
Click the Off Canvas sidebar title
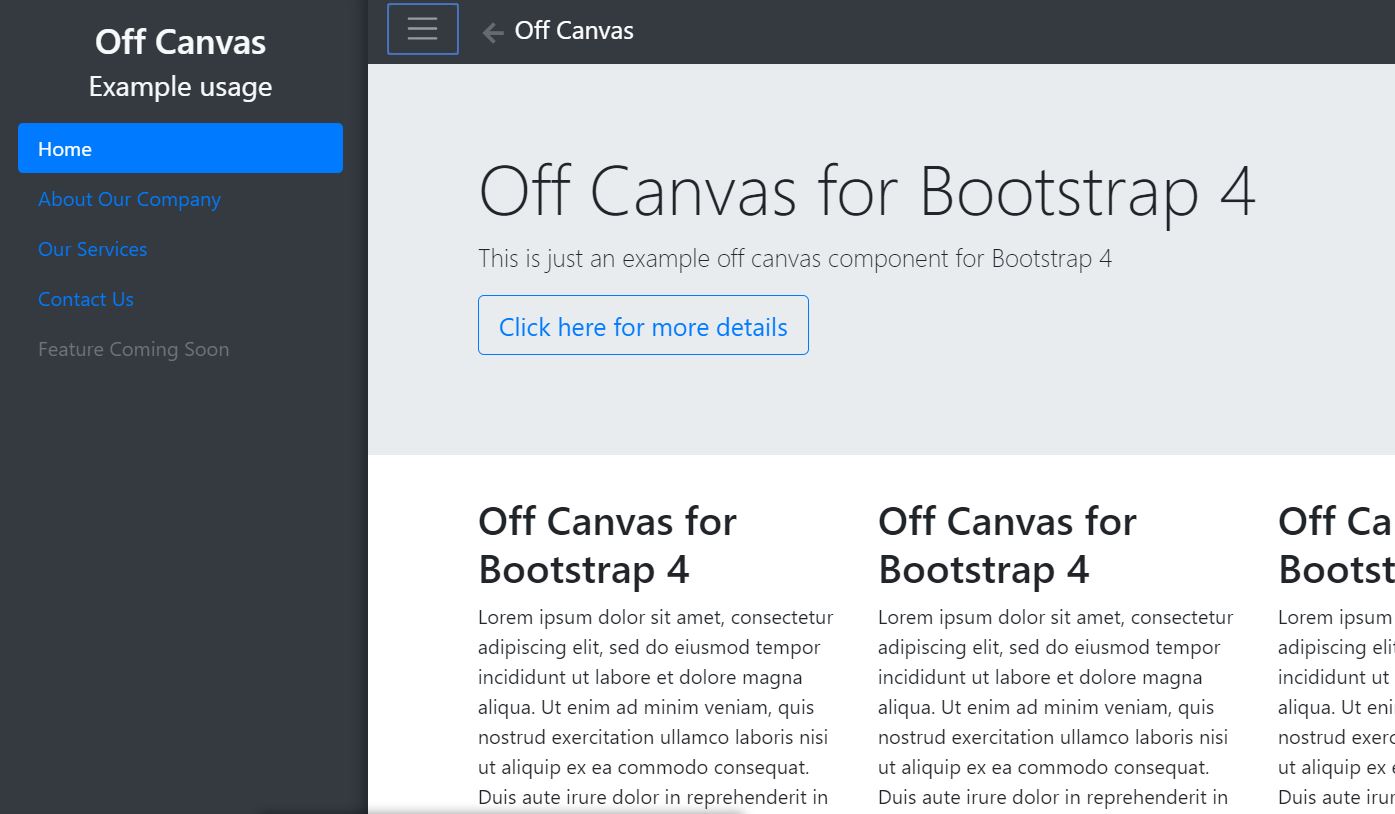click(x=180, y=41)
